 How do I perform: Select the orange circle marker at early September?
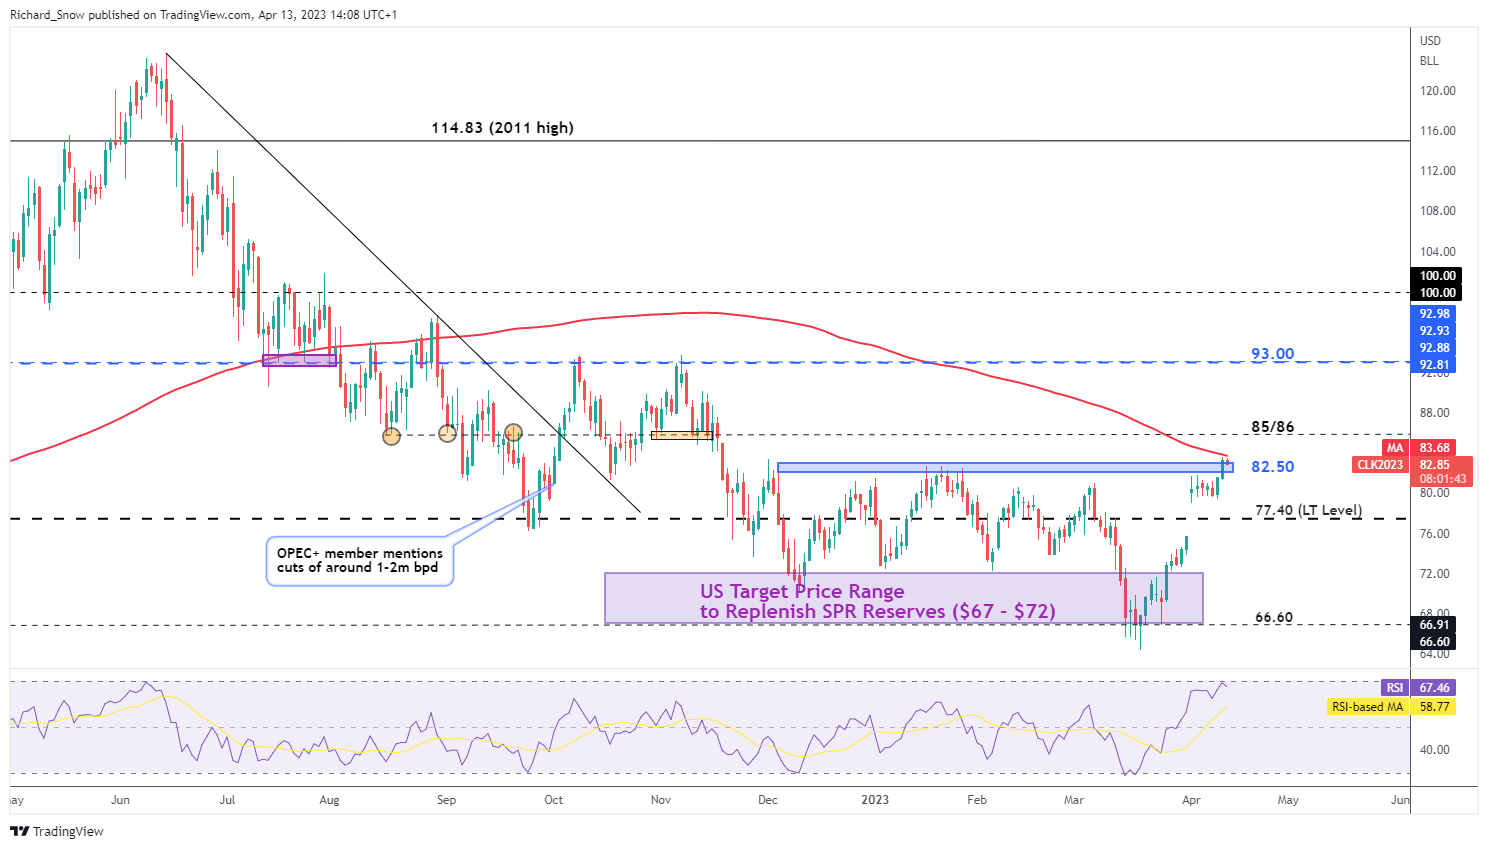point(448,433)
